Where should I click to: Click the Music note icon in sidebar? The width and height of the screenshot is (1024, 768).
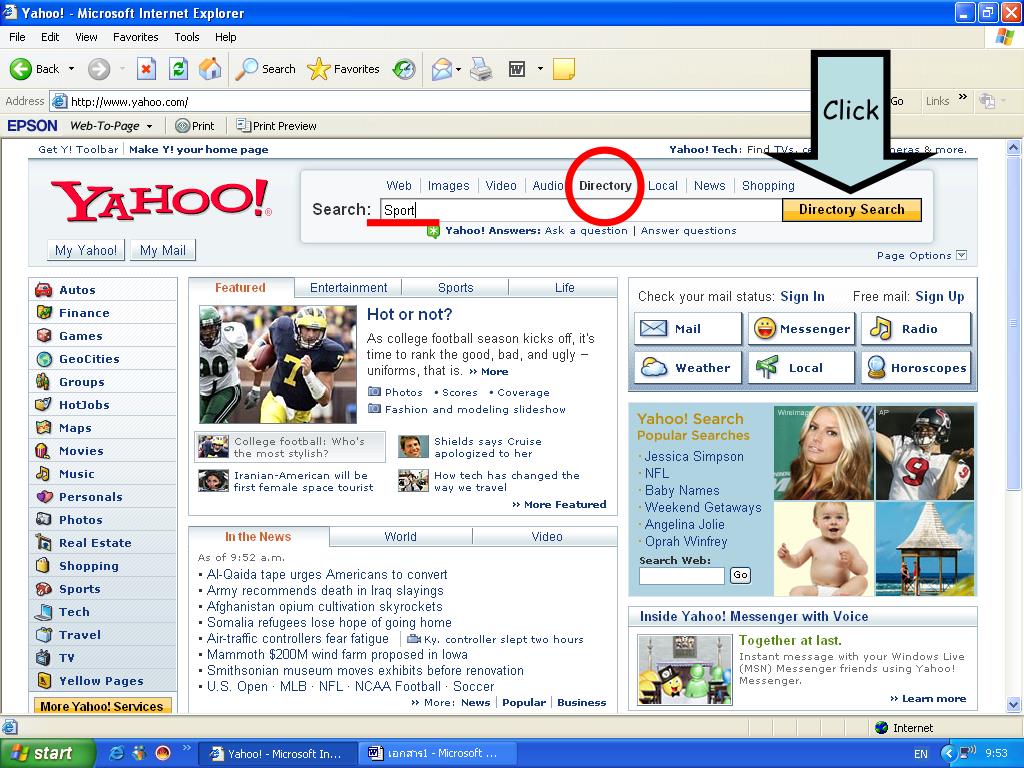pos(43,473)
